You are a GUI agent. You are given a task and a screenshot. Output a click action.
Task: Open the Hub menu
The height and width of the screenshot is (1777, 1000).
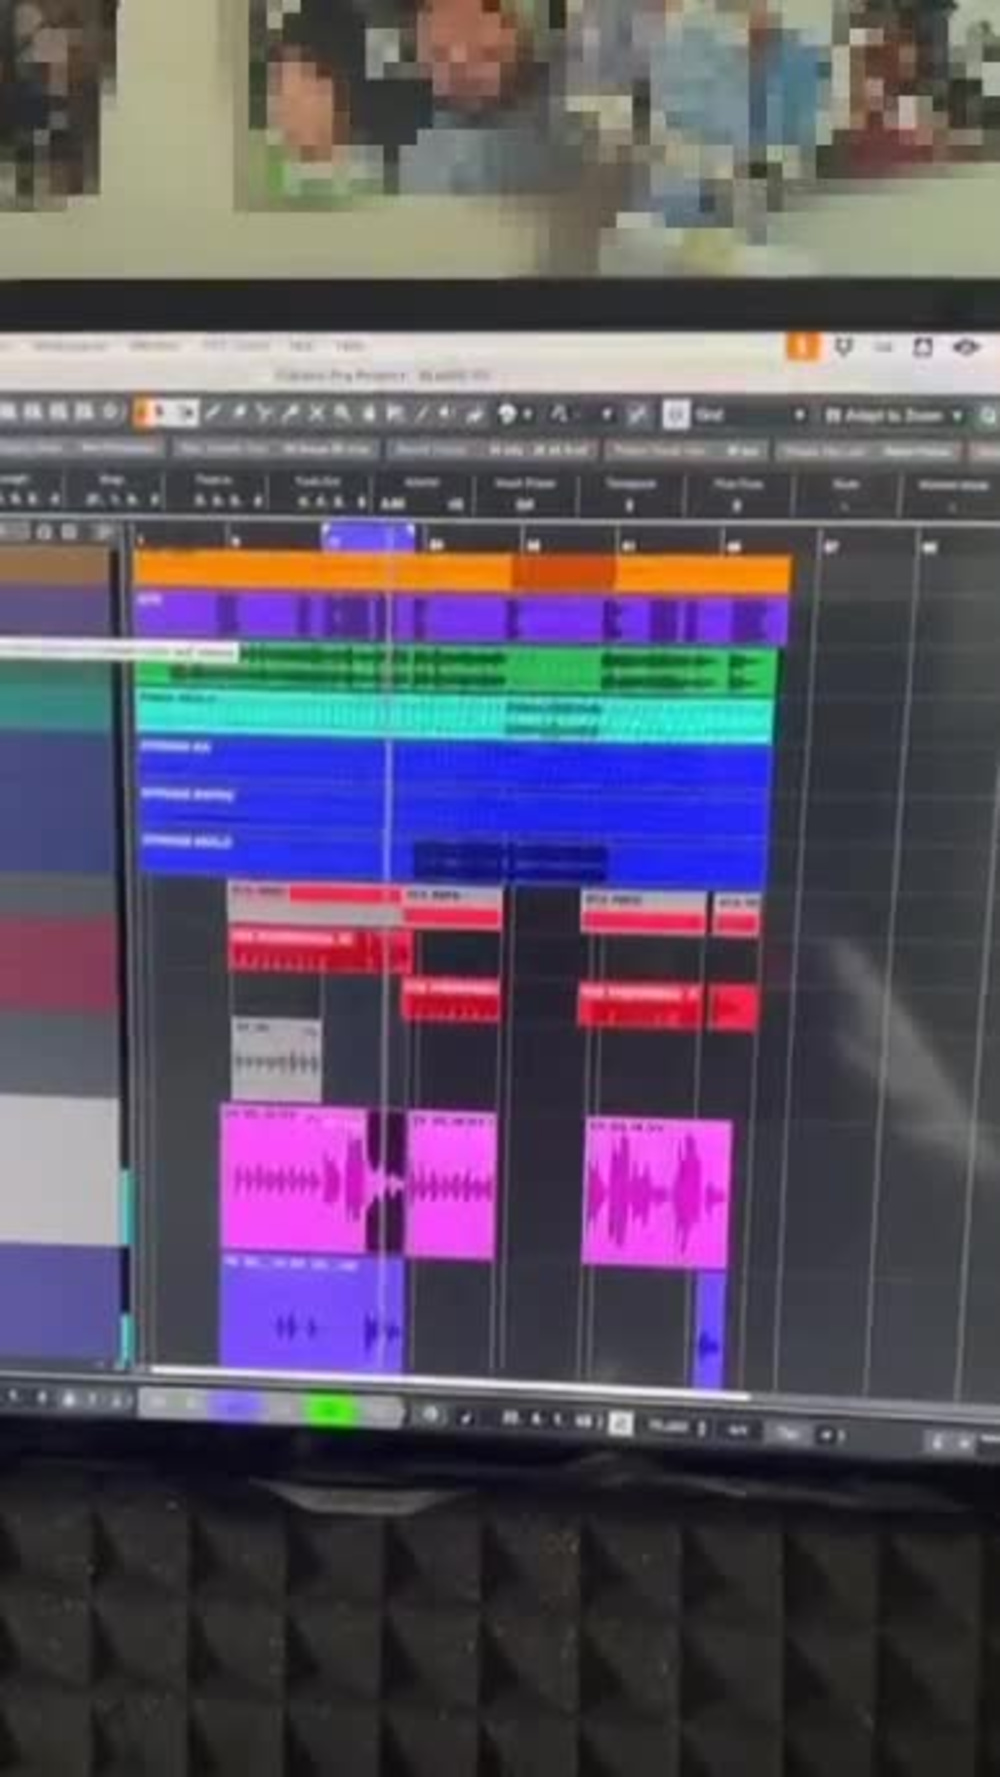click(301, 346)
